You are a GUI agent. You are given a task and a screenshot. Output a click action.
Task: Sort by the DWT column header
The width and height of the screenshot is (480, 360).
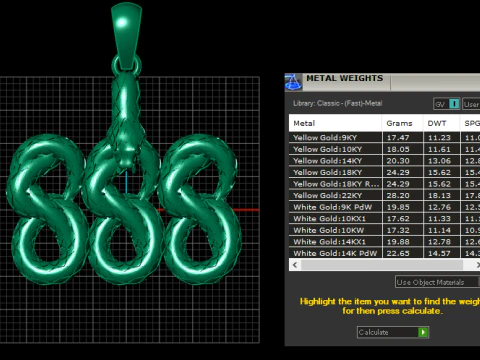[441, 123]
